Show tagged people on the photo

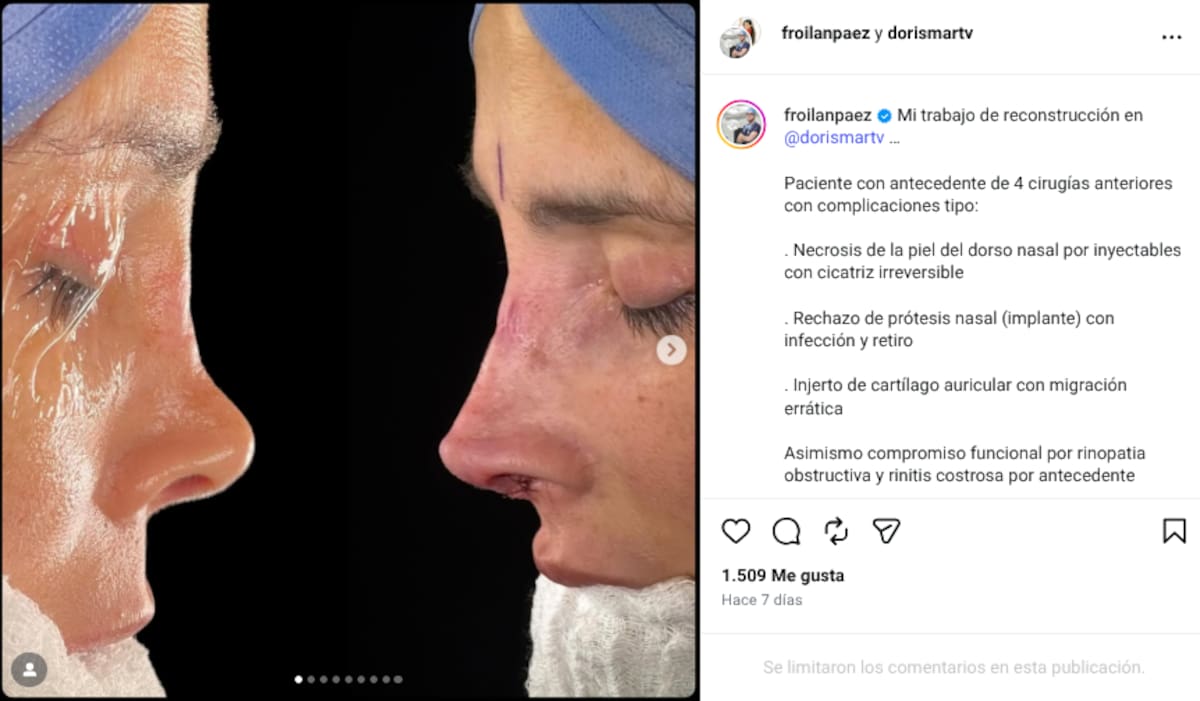click(x=29, y=670)
